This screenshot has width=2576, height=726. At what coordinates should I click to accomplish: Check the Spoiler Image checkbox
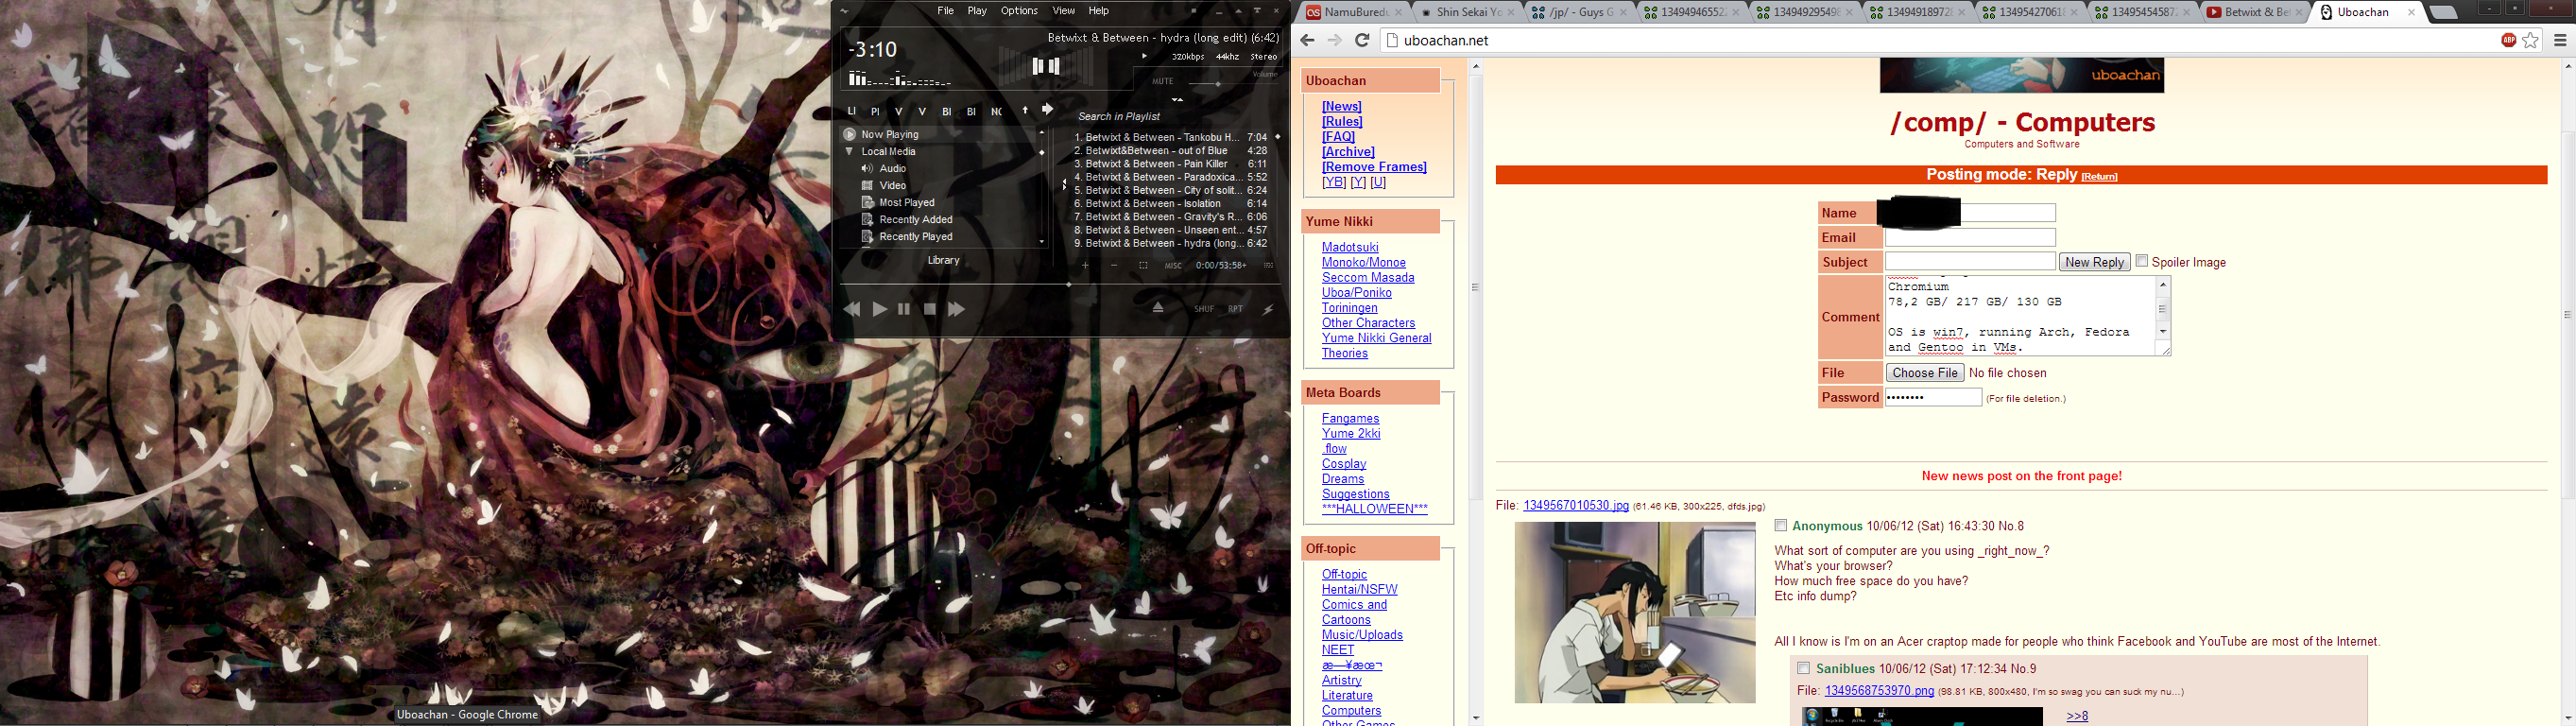2142,261
